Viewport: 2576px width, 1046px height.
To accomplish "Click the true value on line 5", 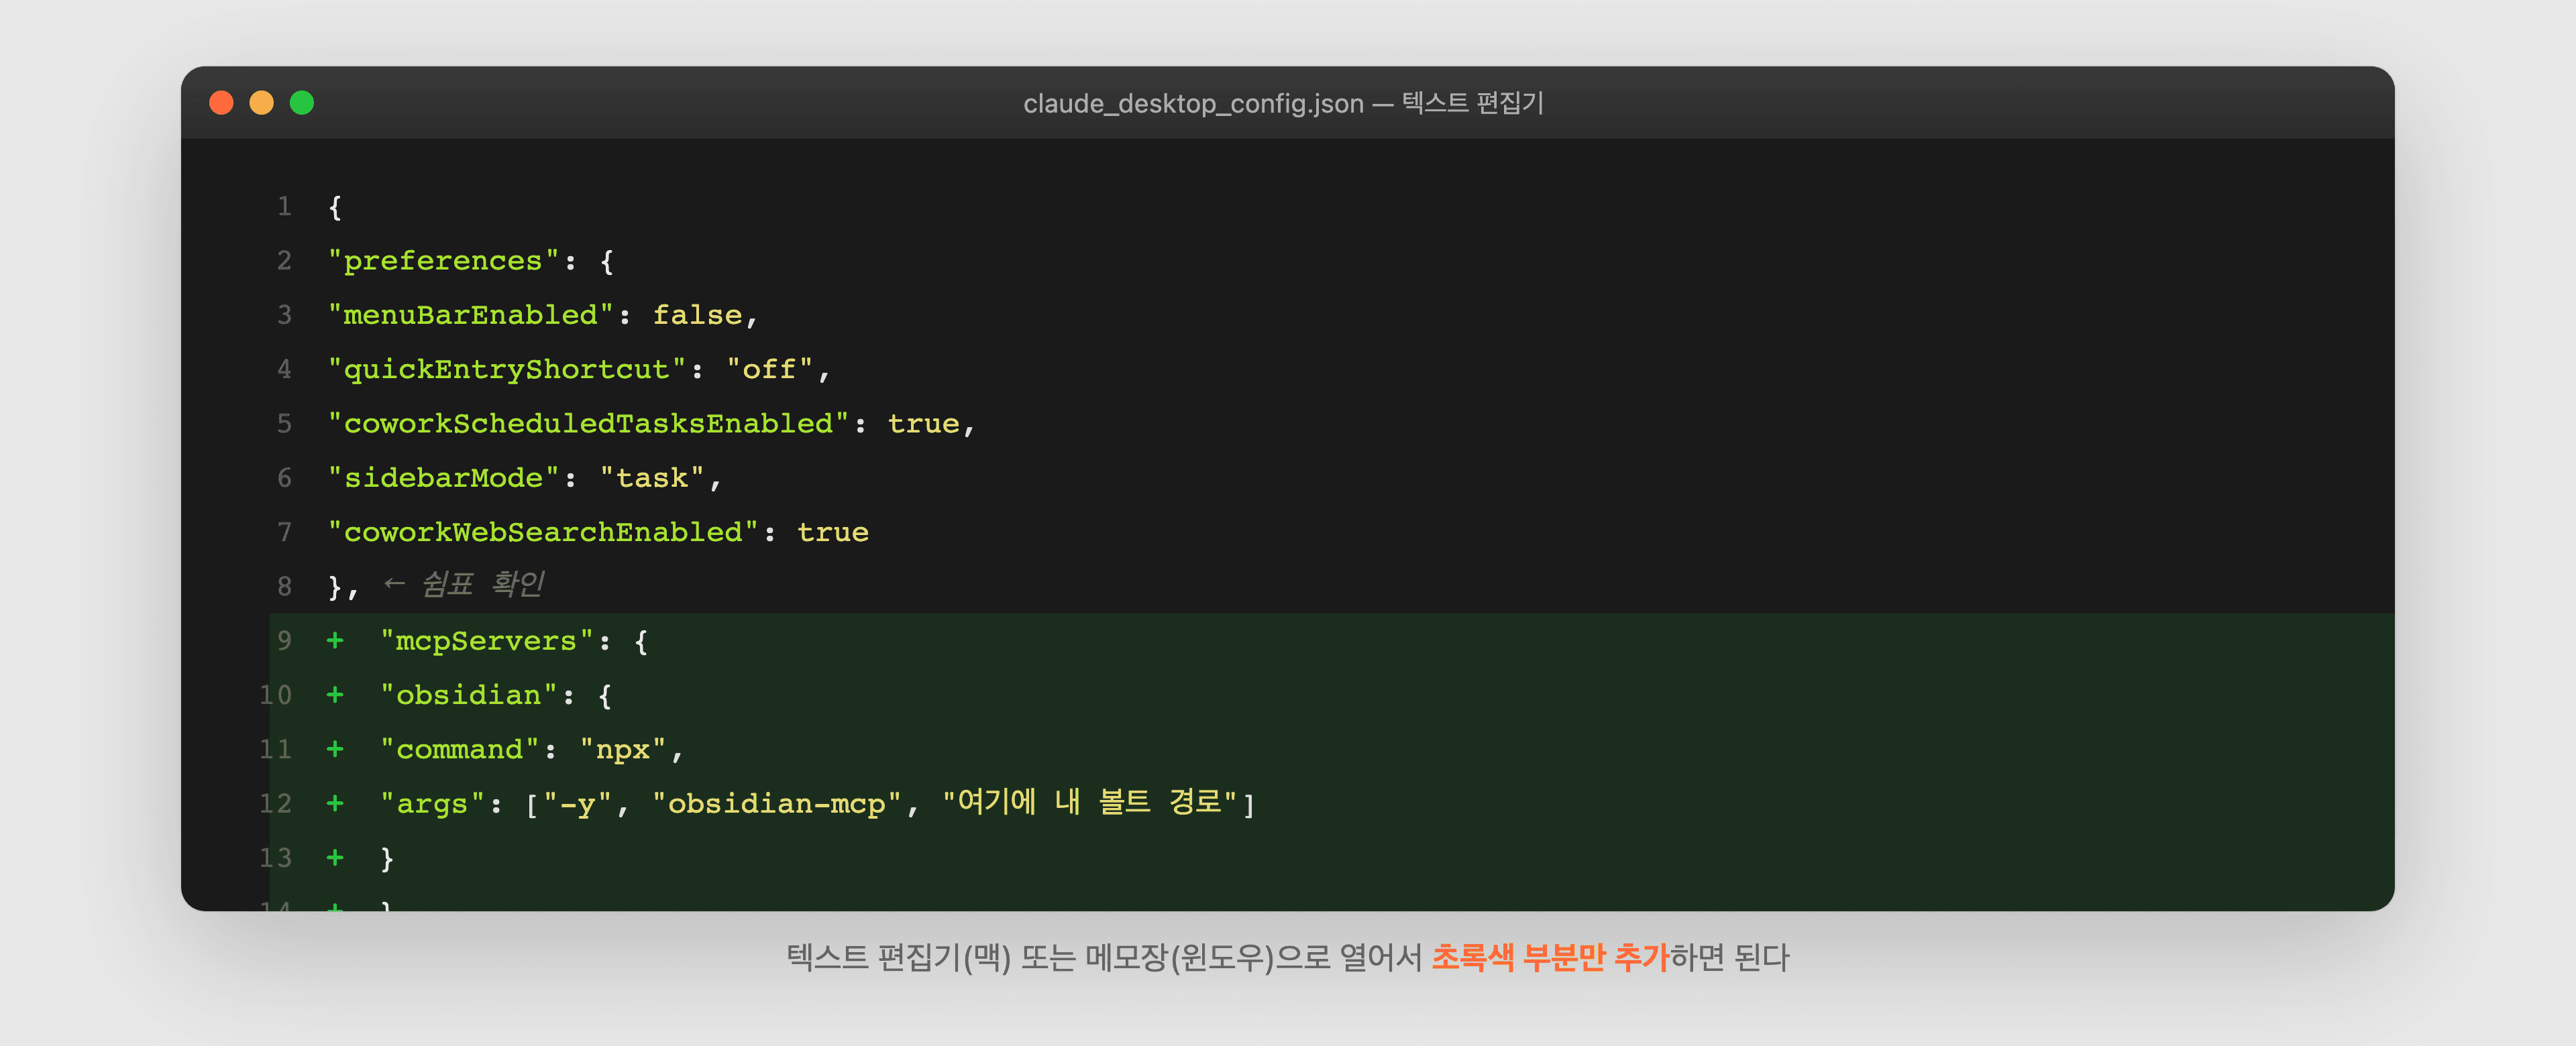I will tap(923, 424).
